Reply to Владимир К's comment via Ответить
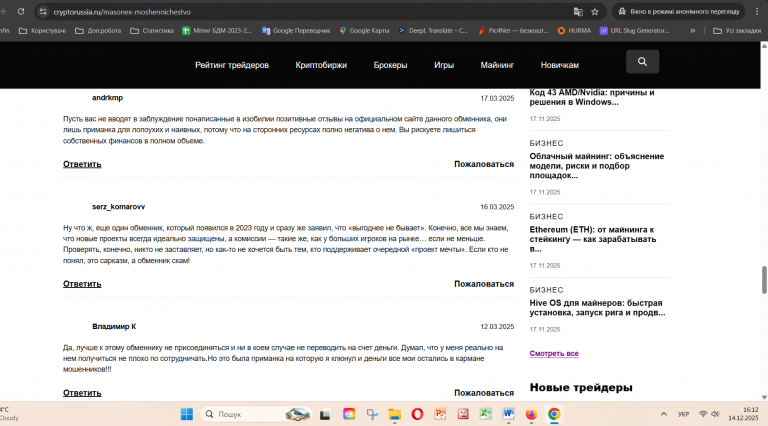The image size is (768, 426). (x=82, y=393)
